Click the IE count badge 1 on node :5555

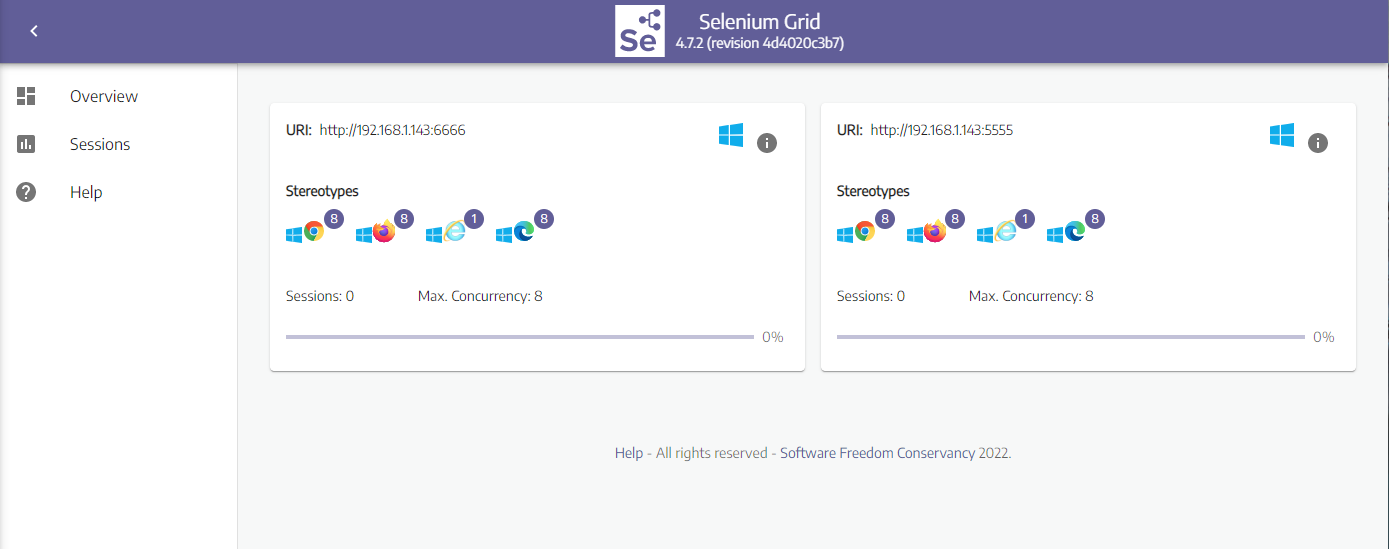pyautogui.click(x=1025, y=218)
